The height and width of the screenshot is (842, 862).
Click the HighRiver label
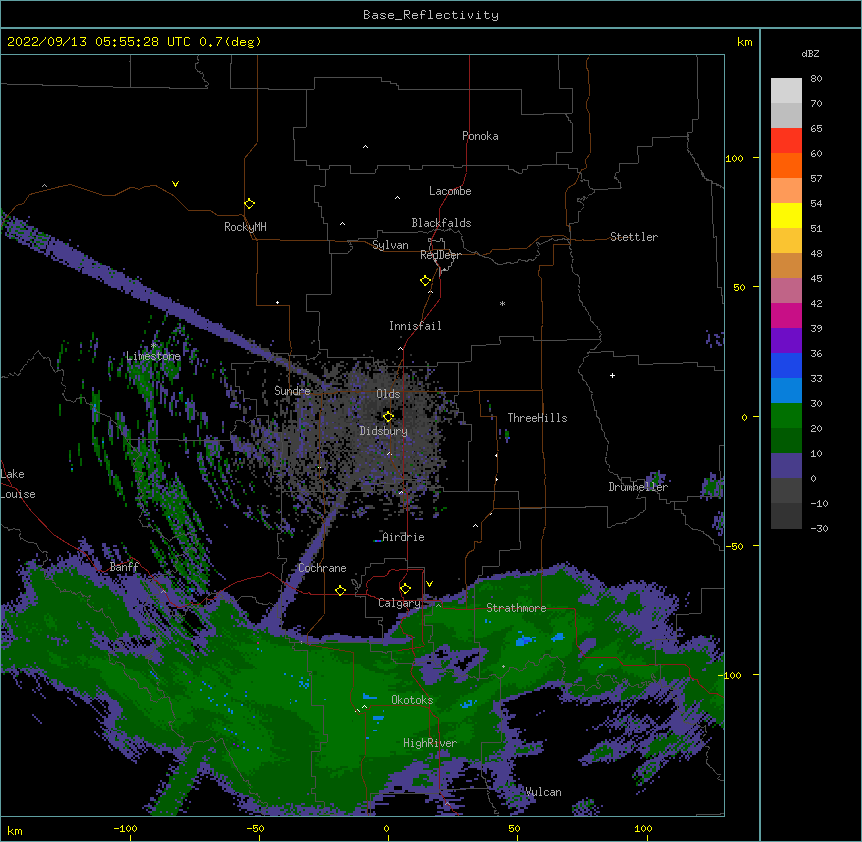tap(430, 743)
